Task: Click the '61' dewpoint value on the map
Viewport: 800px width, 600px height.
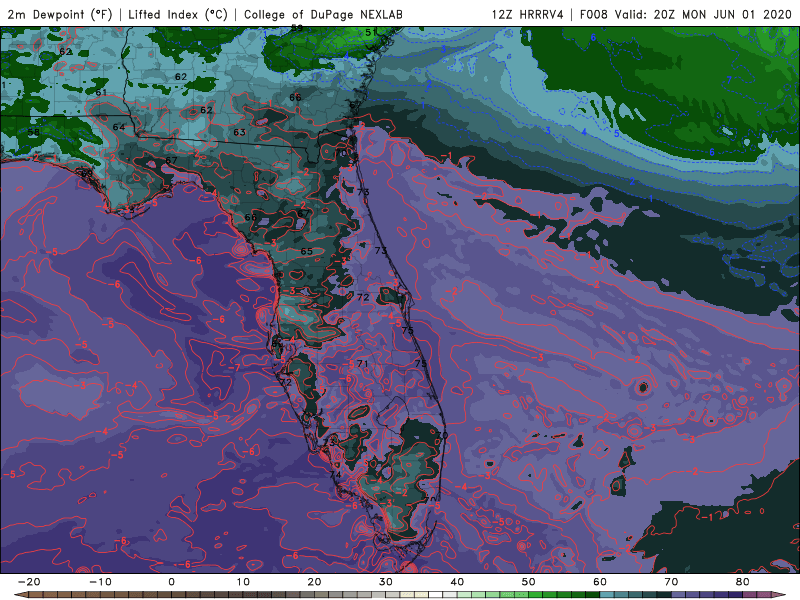Action: pos(101,93)
